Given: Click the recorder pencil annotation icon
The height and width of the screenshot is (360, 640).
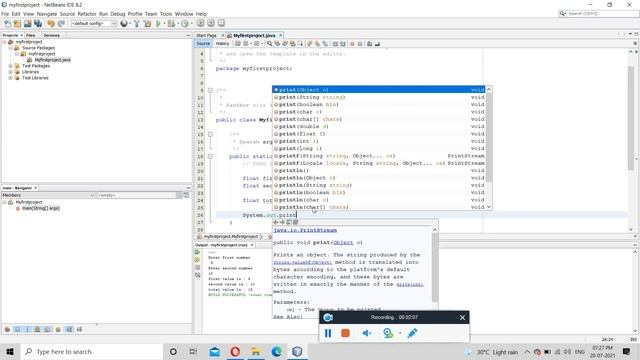Looking at the screenshot, I should tap(412, 333).
